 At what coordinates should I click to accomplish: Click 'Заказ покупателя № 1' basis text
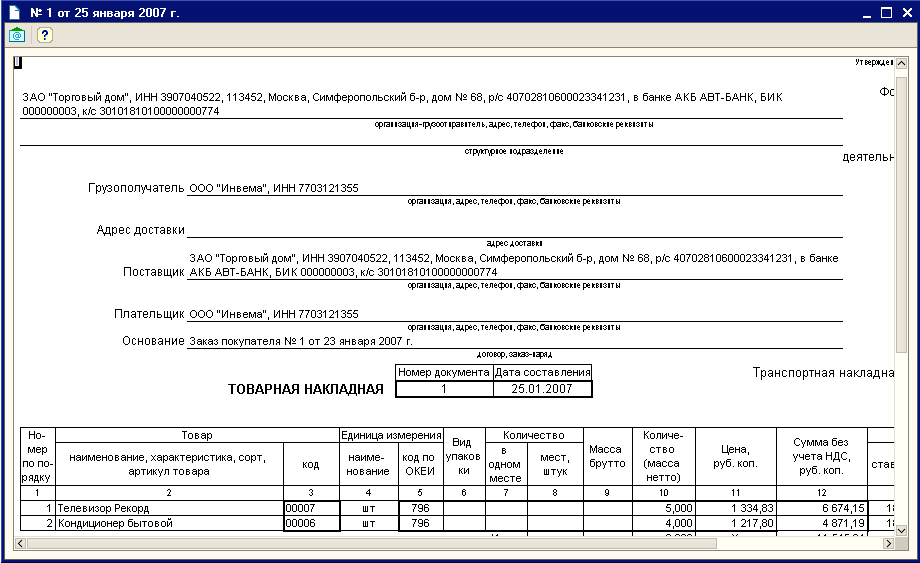tap(301, 341)
